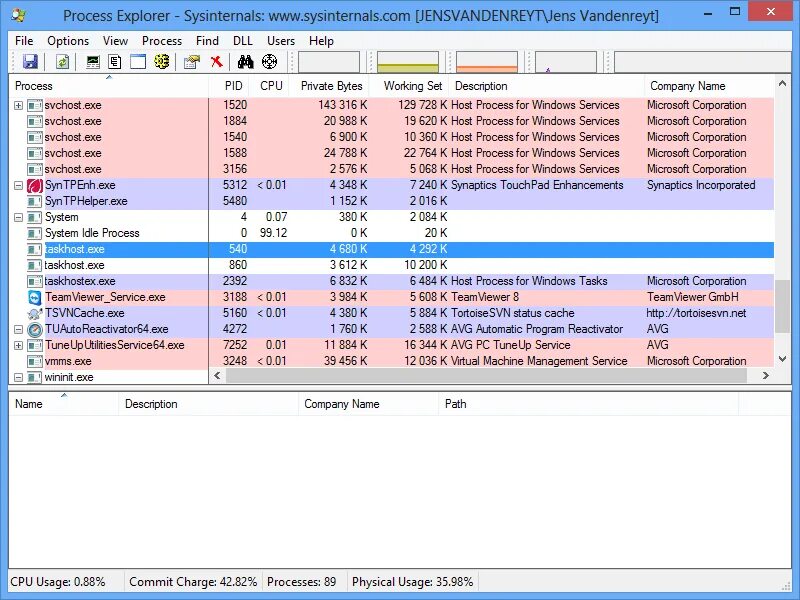Open the DLL menu
The image size is (800, 600).
[243, 41]
